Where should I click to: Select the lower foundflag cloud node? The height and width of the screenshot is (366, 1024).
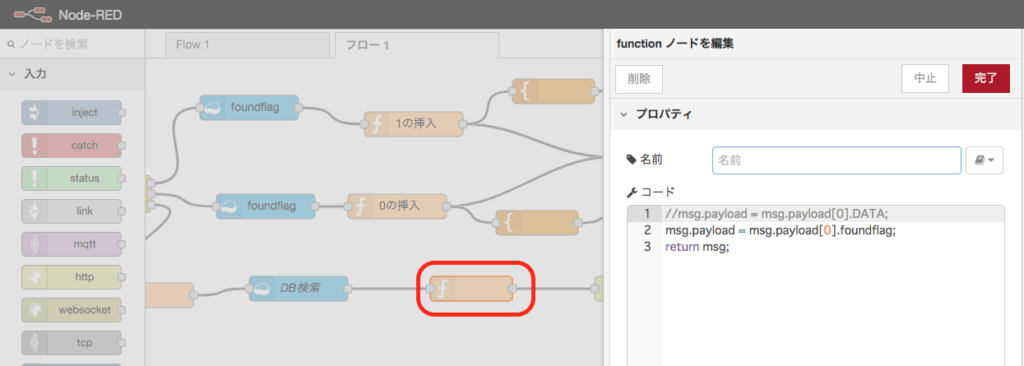pyautogui.click(x=266, y=206)
